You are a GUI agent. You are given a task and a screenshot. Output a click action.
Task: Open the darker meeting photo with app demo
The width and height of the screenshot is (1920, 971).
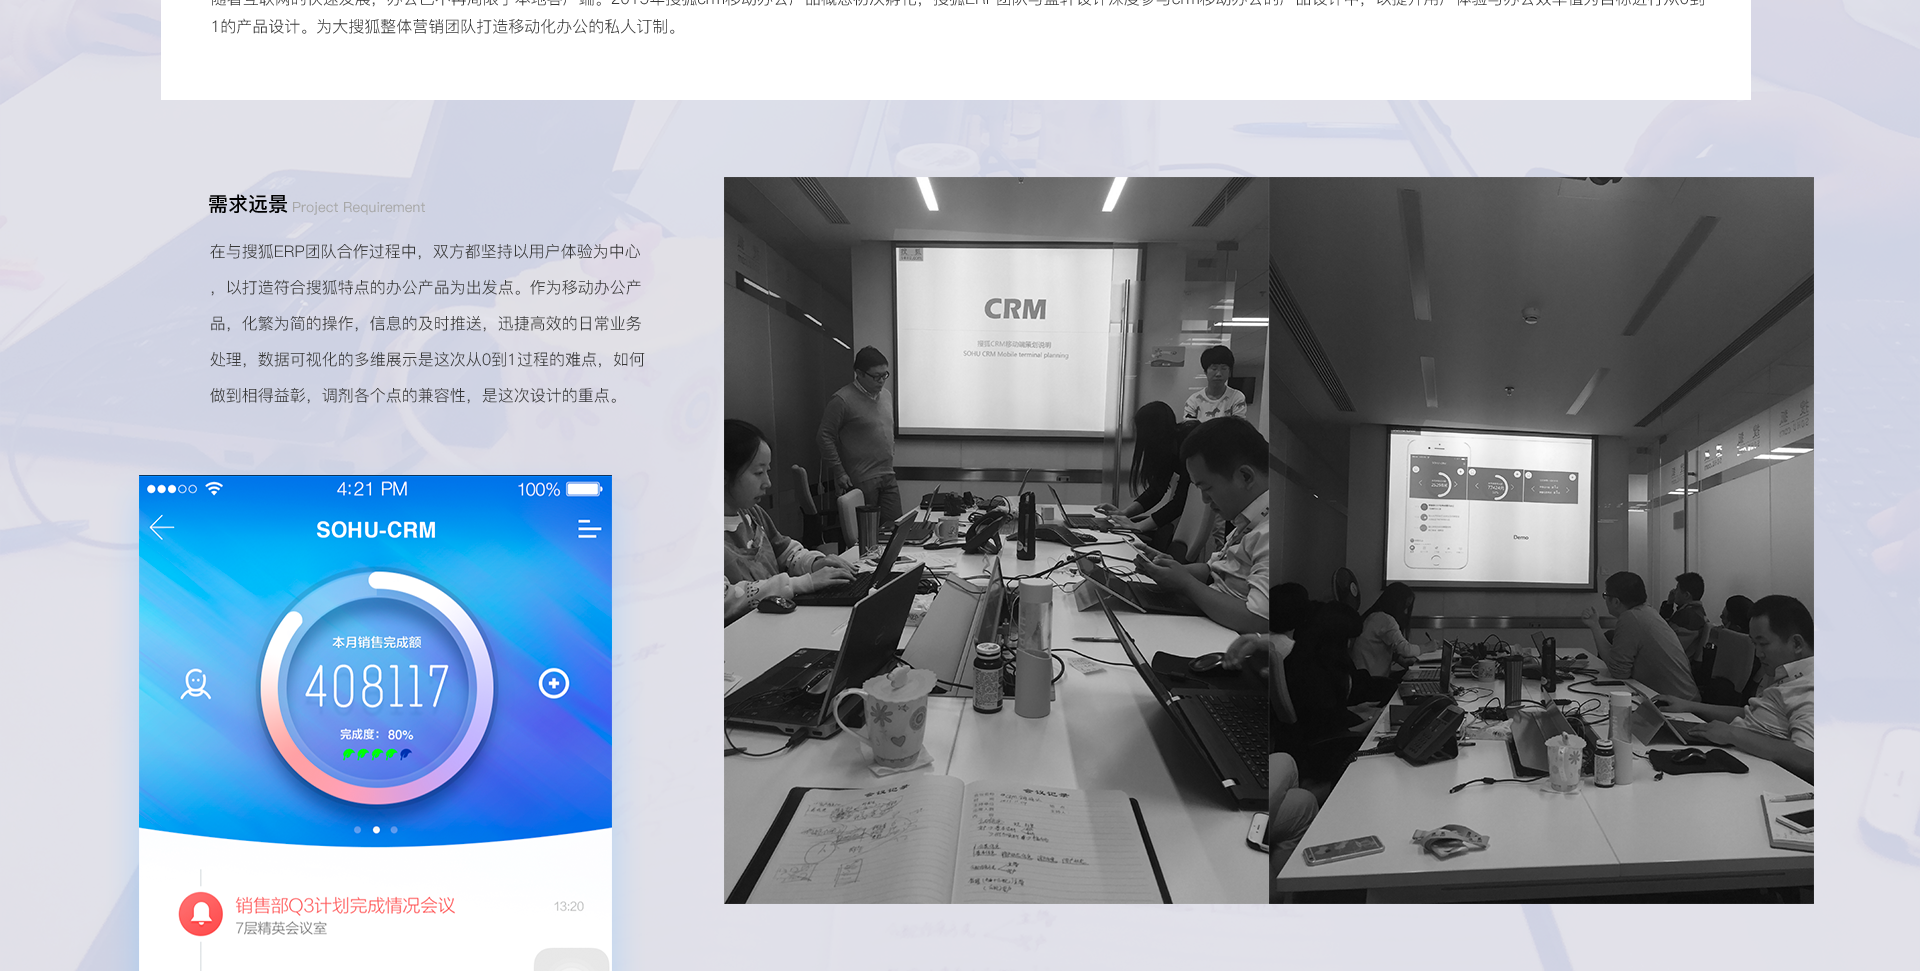pyautogui.click(x=1541, y=540)
